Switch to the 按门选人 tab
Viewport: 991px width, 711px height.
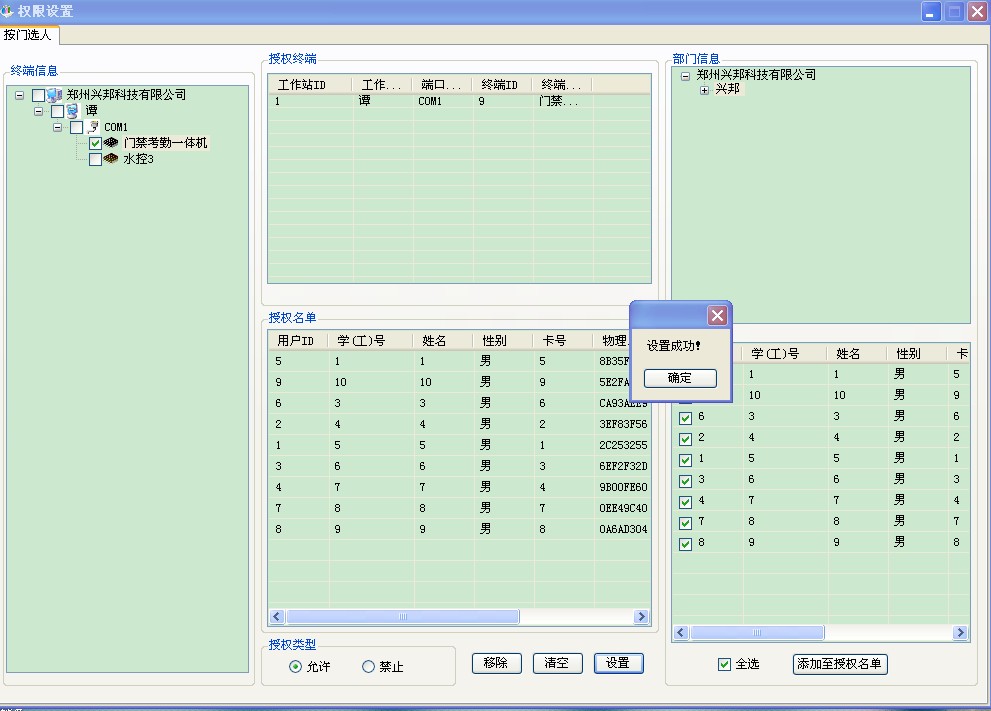click(28, 35)
